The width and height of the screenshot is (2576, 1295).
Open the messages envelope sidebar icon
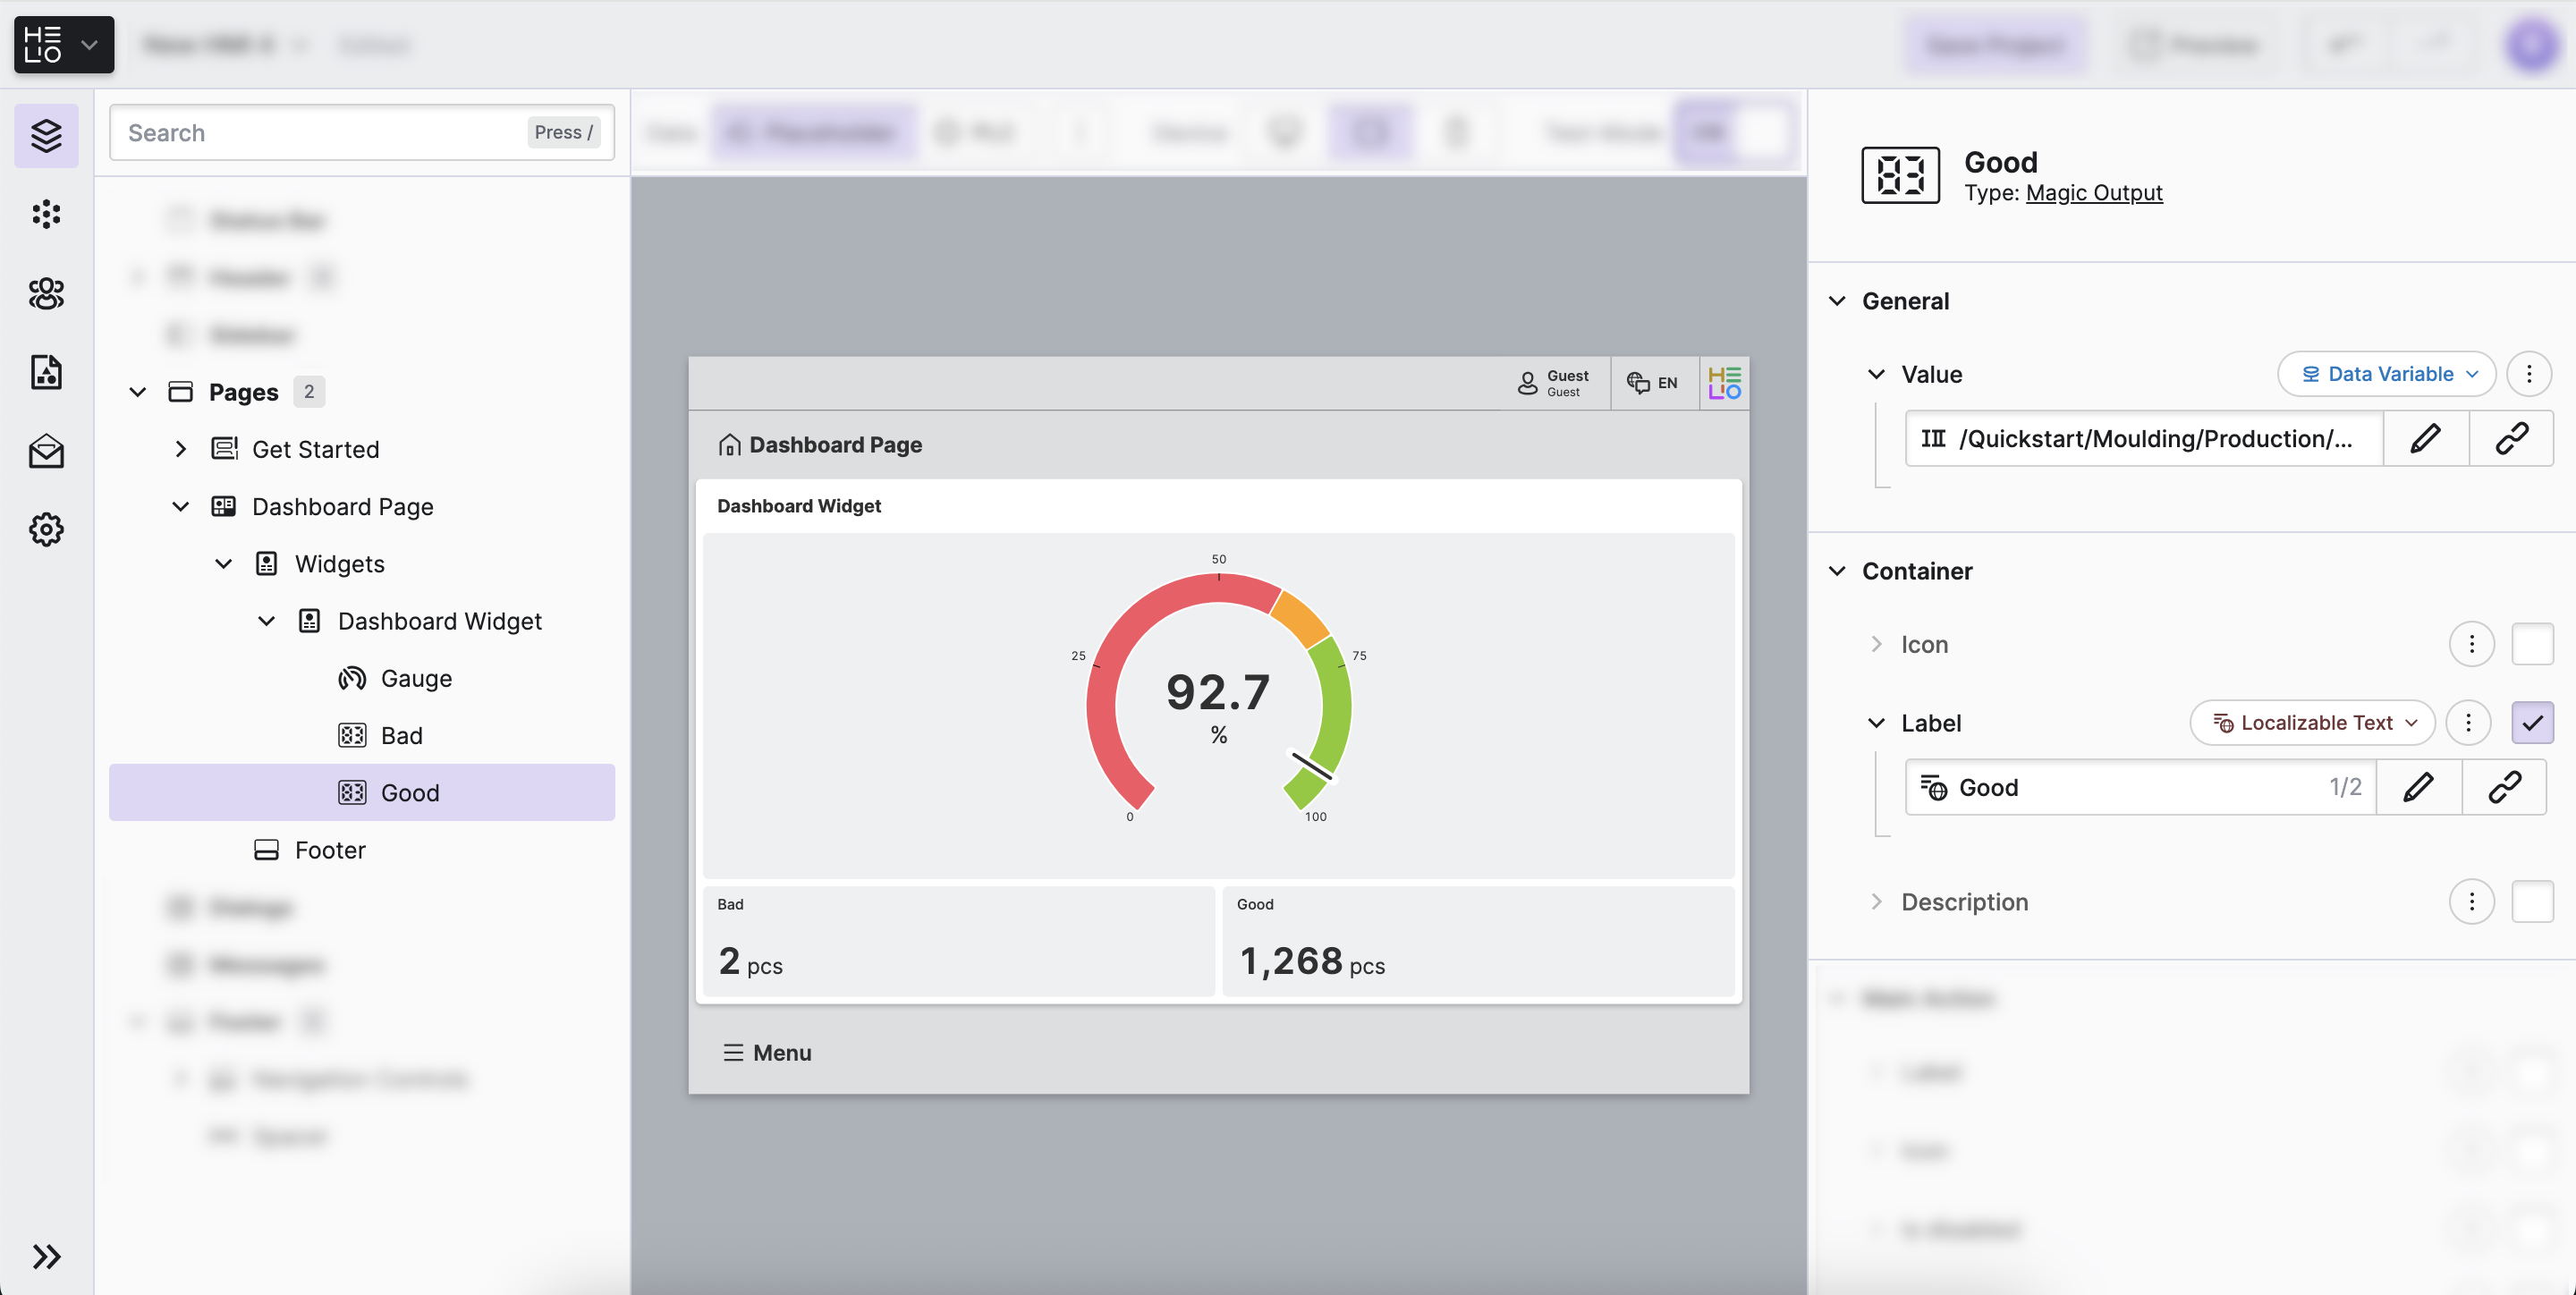[x=46, y=451]
